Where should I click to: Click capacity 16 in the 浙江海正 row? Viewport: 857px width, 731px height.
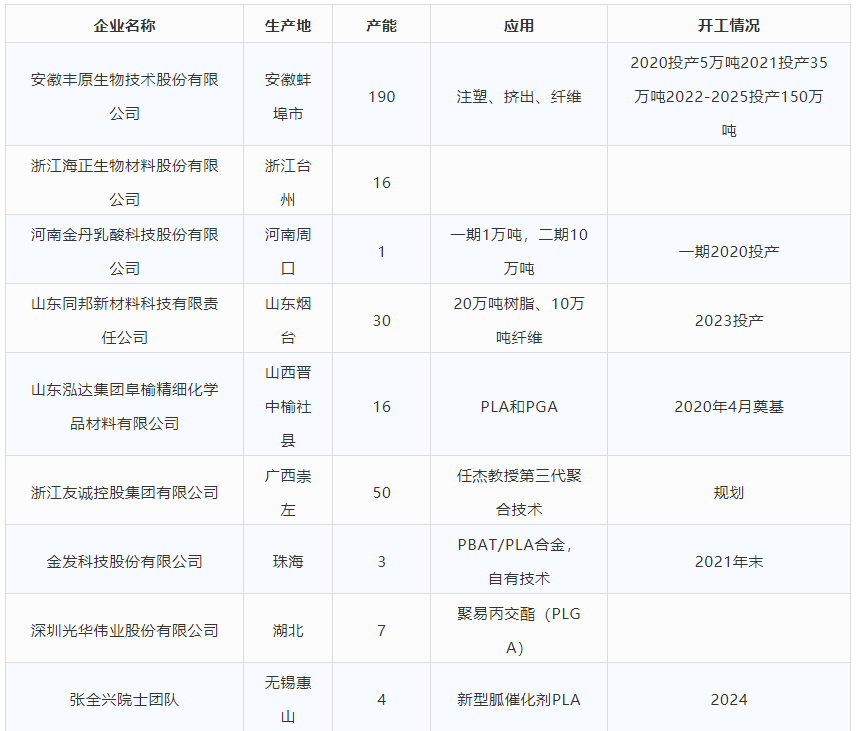[x=381, y=182]
